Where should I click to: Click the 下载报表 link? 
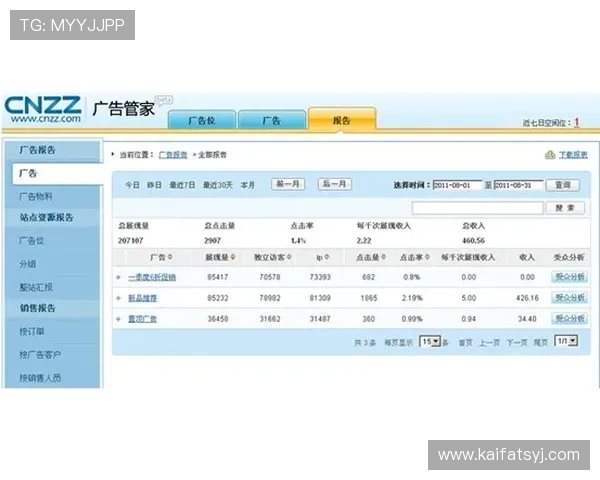[x=573, y=155]
